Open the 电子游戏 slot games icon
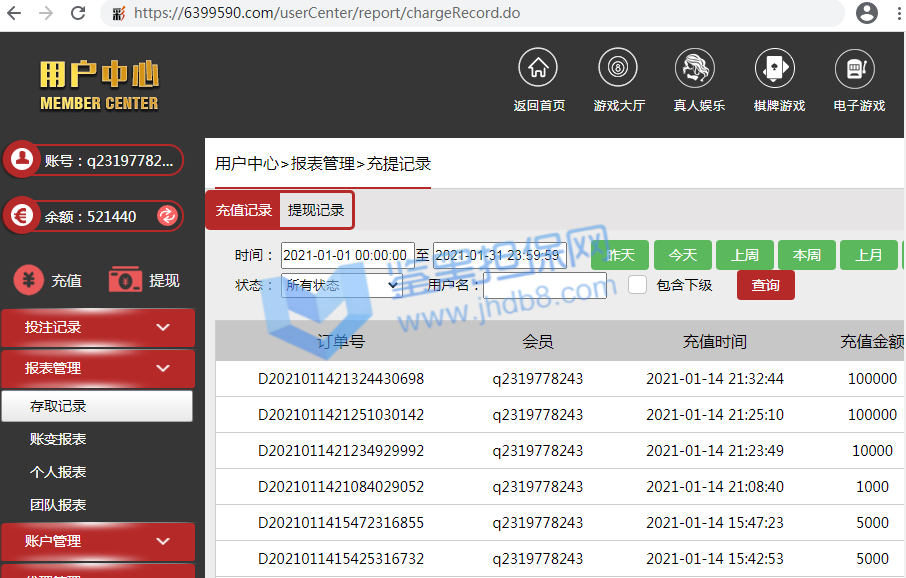The width and height of the screenshot is (906, 578). (858, 68)
